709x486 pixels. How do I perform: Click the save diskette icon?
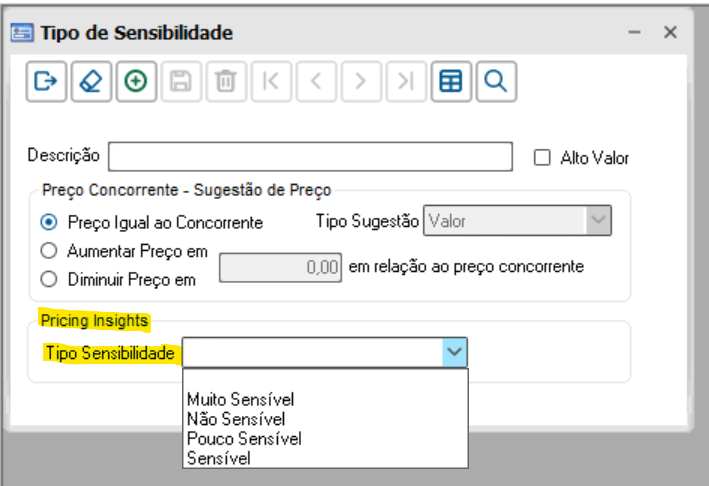[x=180, y=83]
